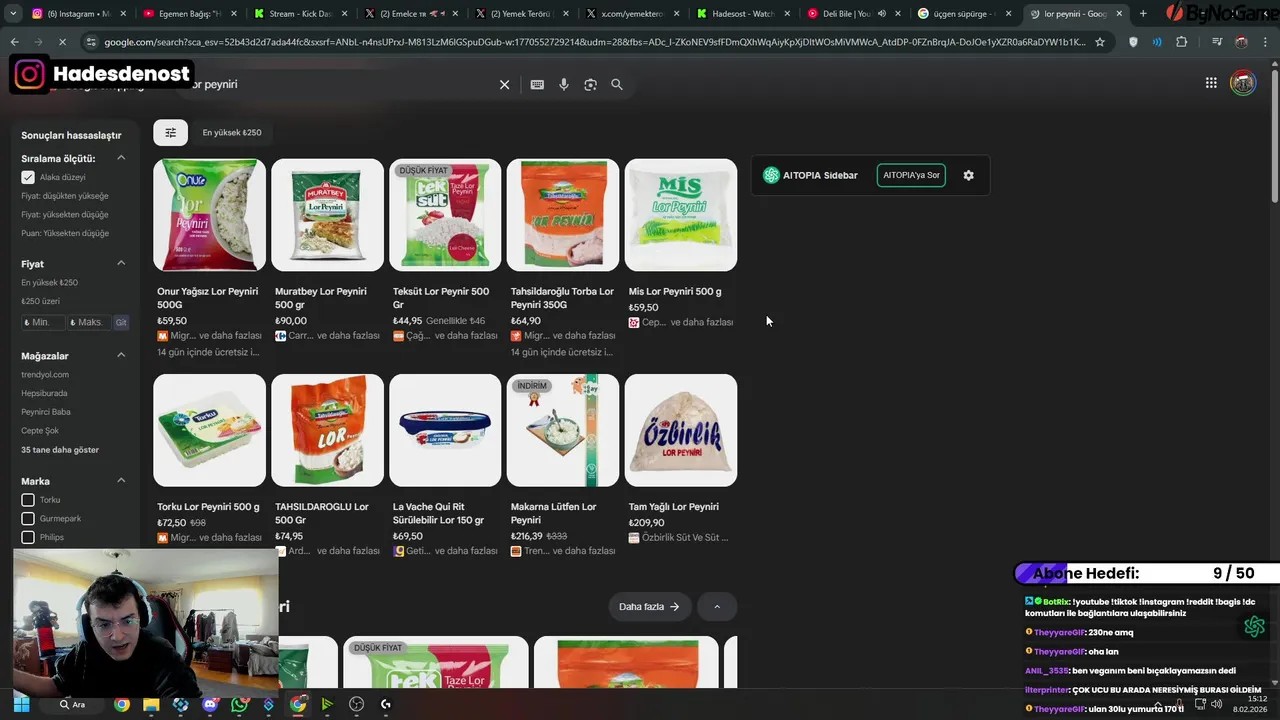Open the filters toggle button above results

tap(170, 132)
